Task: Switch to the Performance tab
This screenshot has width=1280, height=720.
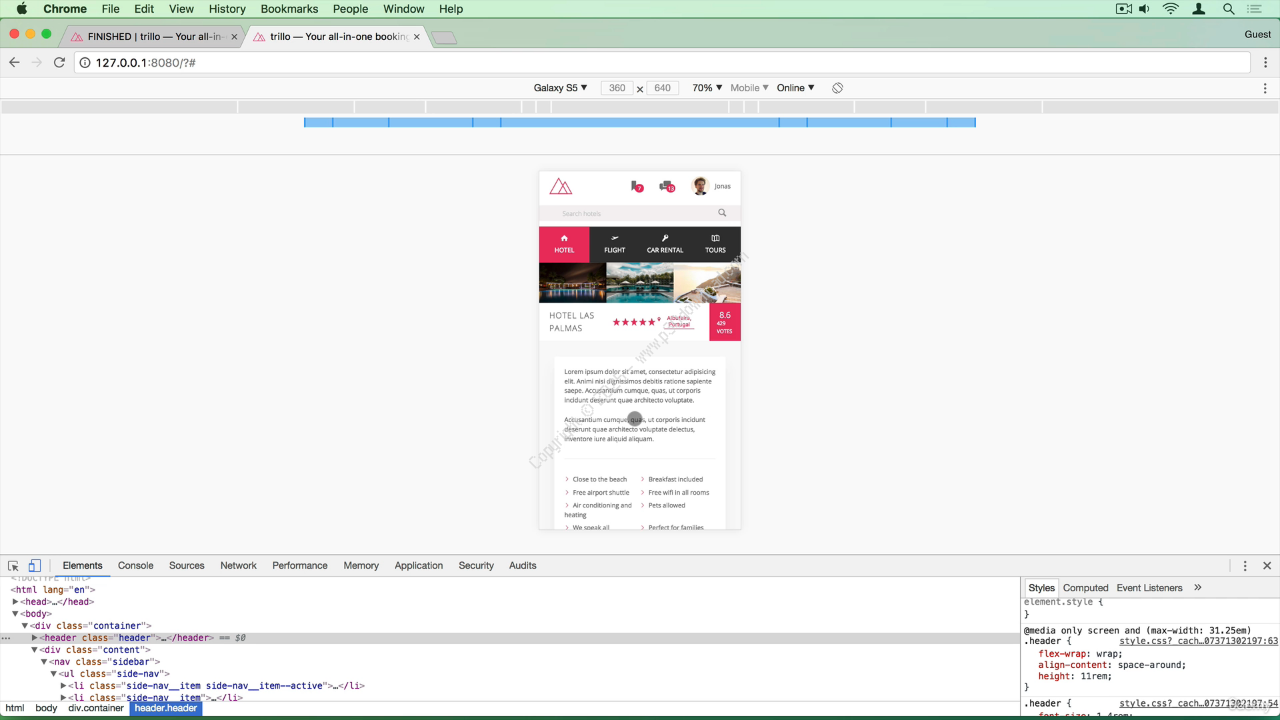Action: (300, 566)
